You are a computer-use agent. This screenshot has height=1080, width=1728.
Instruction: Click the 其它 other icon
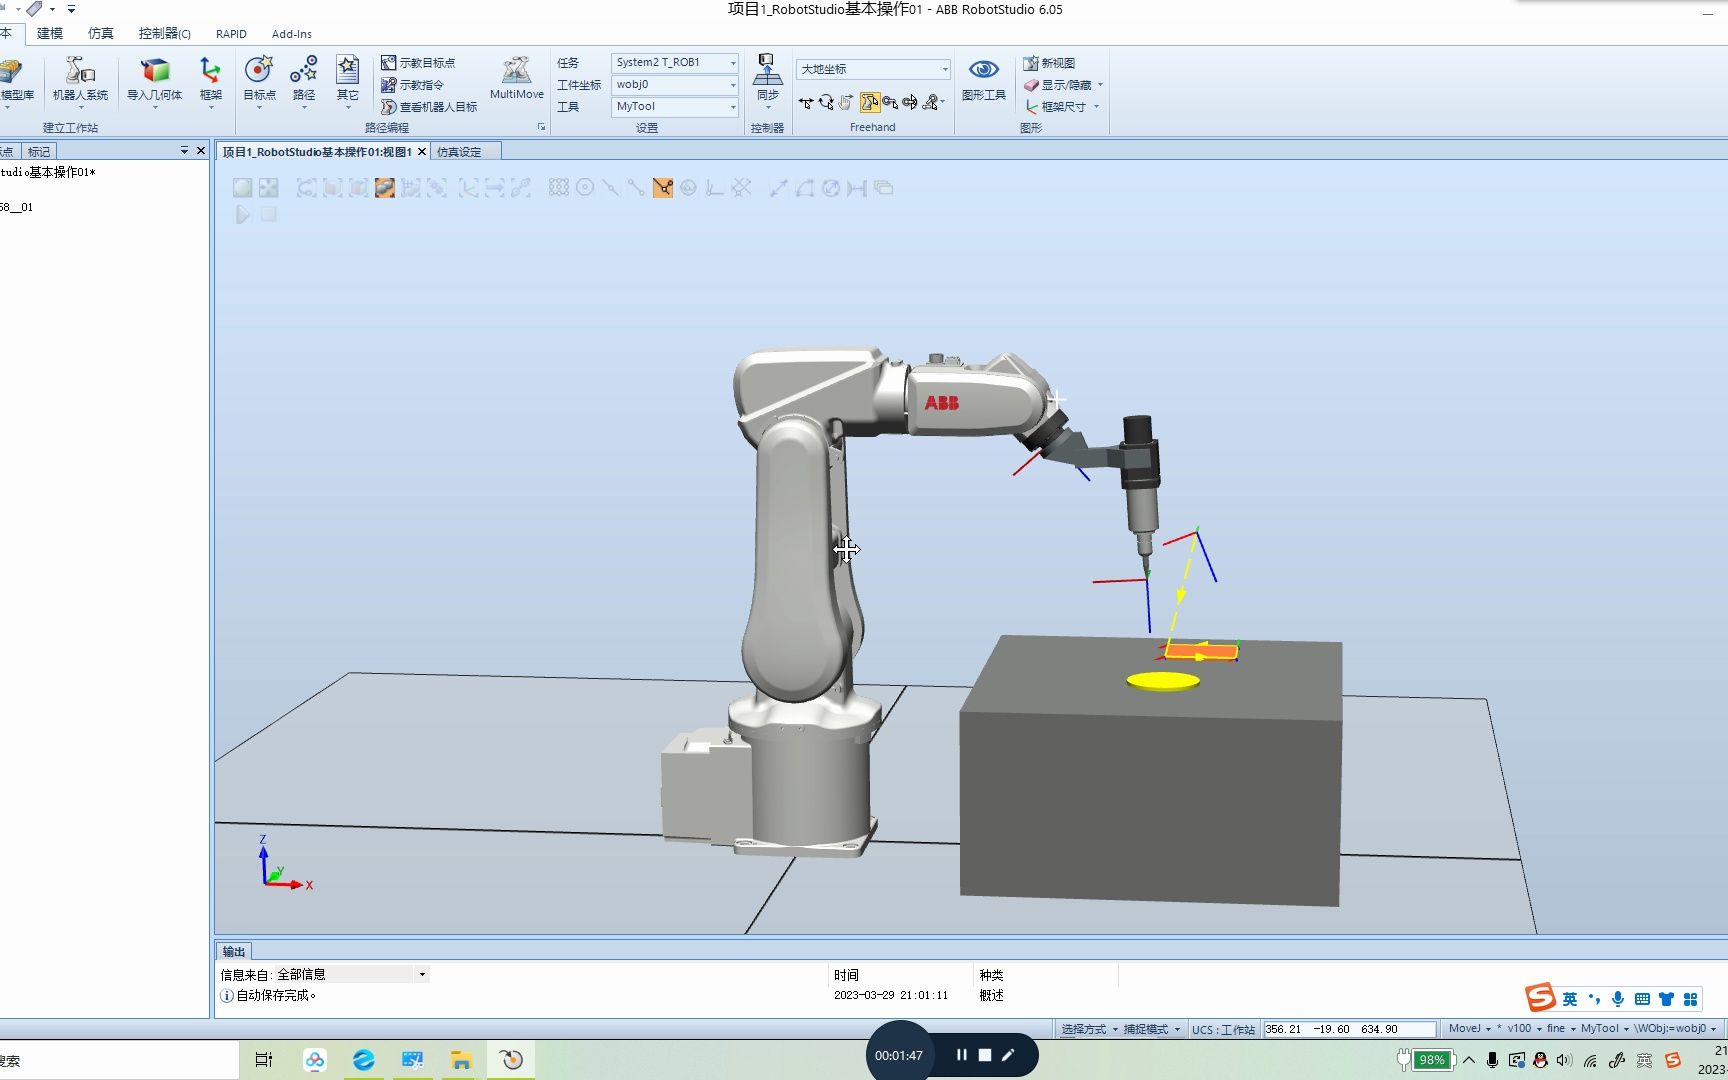coord(347,80)
